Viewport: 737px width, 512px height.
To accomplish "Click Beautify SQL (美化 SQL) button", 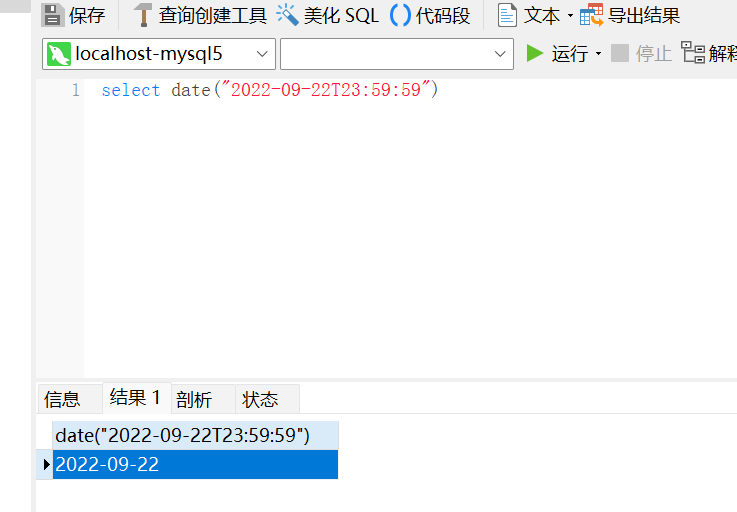I will [x=327, y=16].
